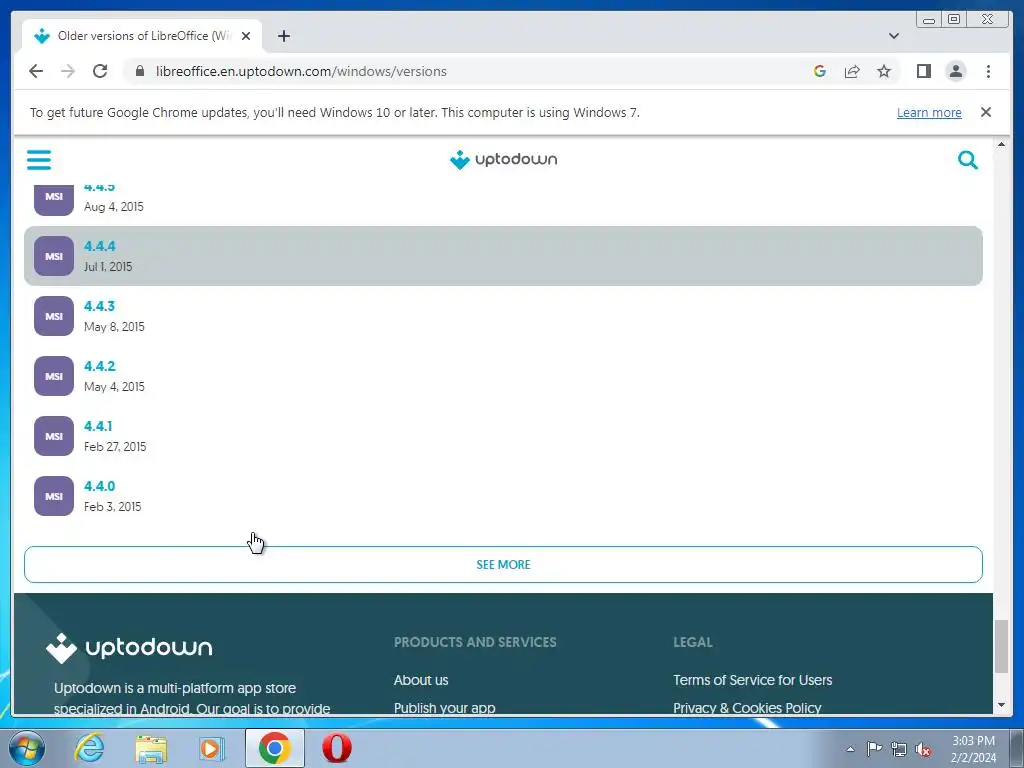Image resolution: width=1024 pixels, height=768 pixels.
Task: Click the date text May 4, 2015
Action: [x=114, y=387]
